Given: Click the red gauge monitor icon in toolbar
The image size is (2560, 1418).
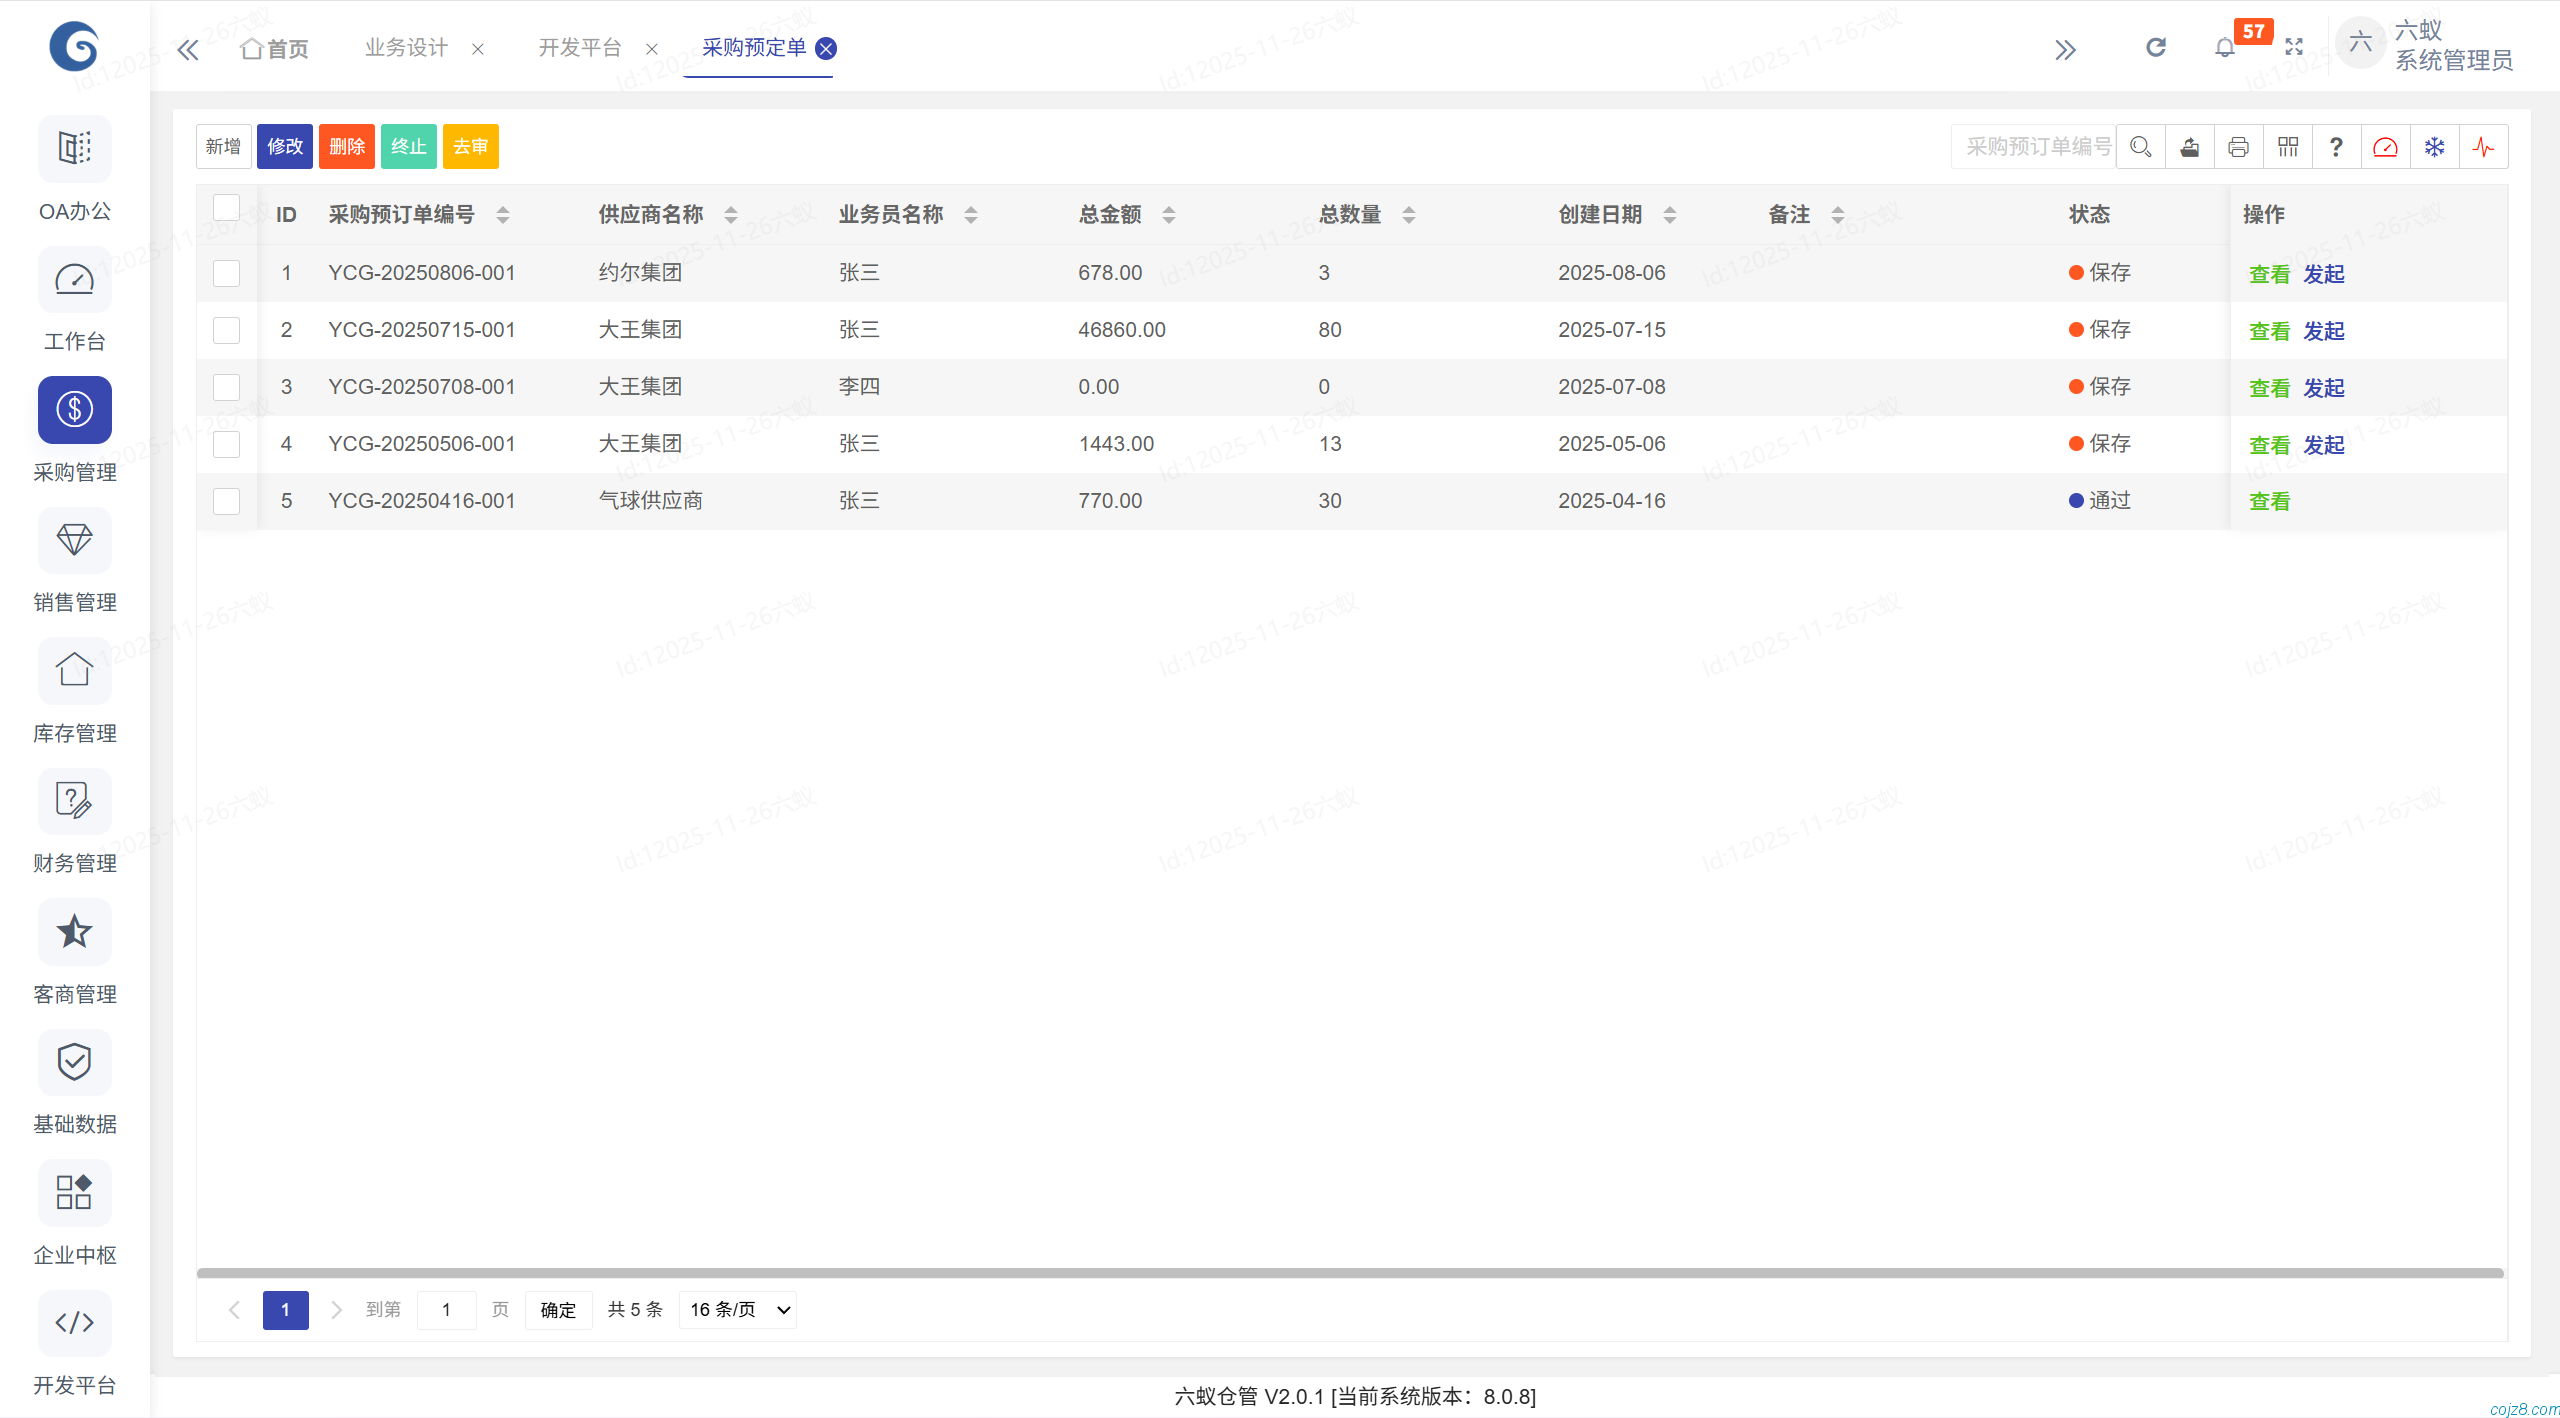Looking at the screenshot, I should [2386, 146].
